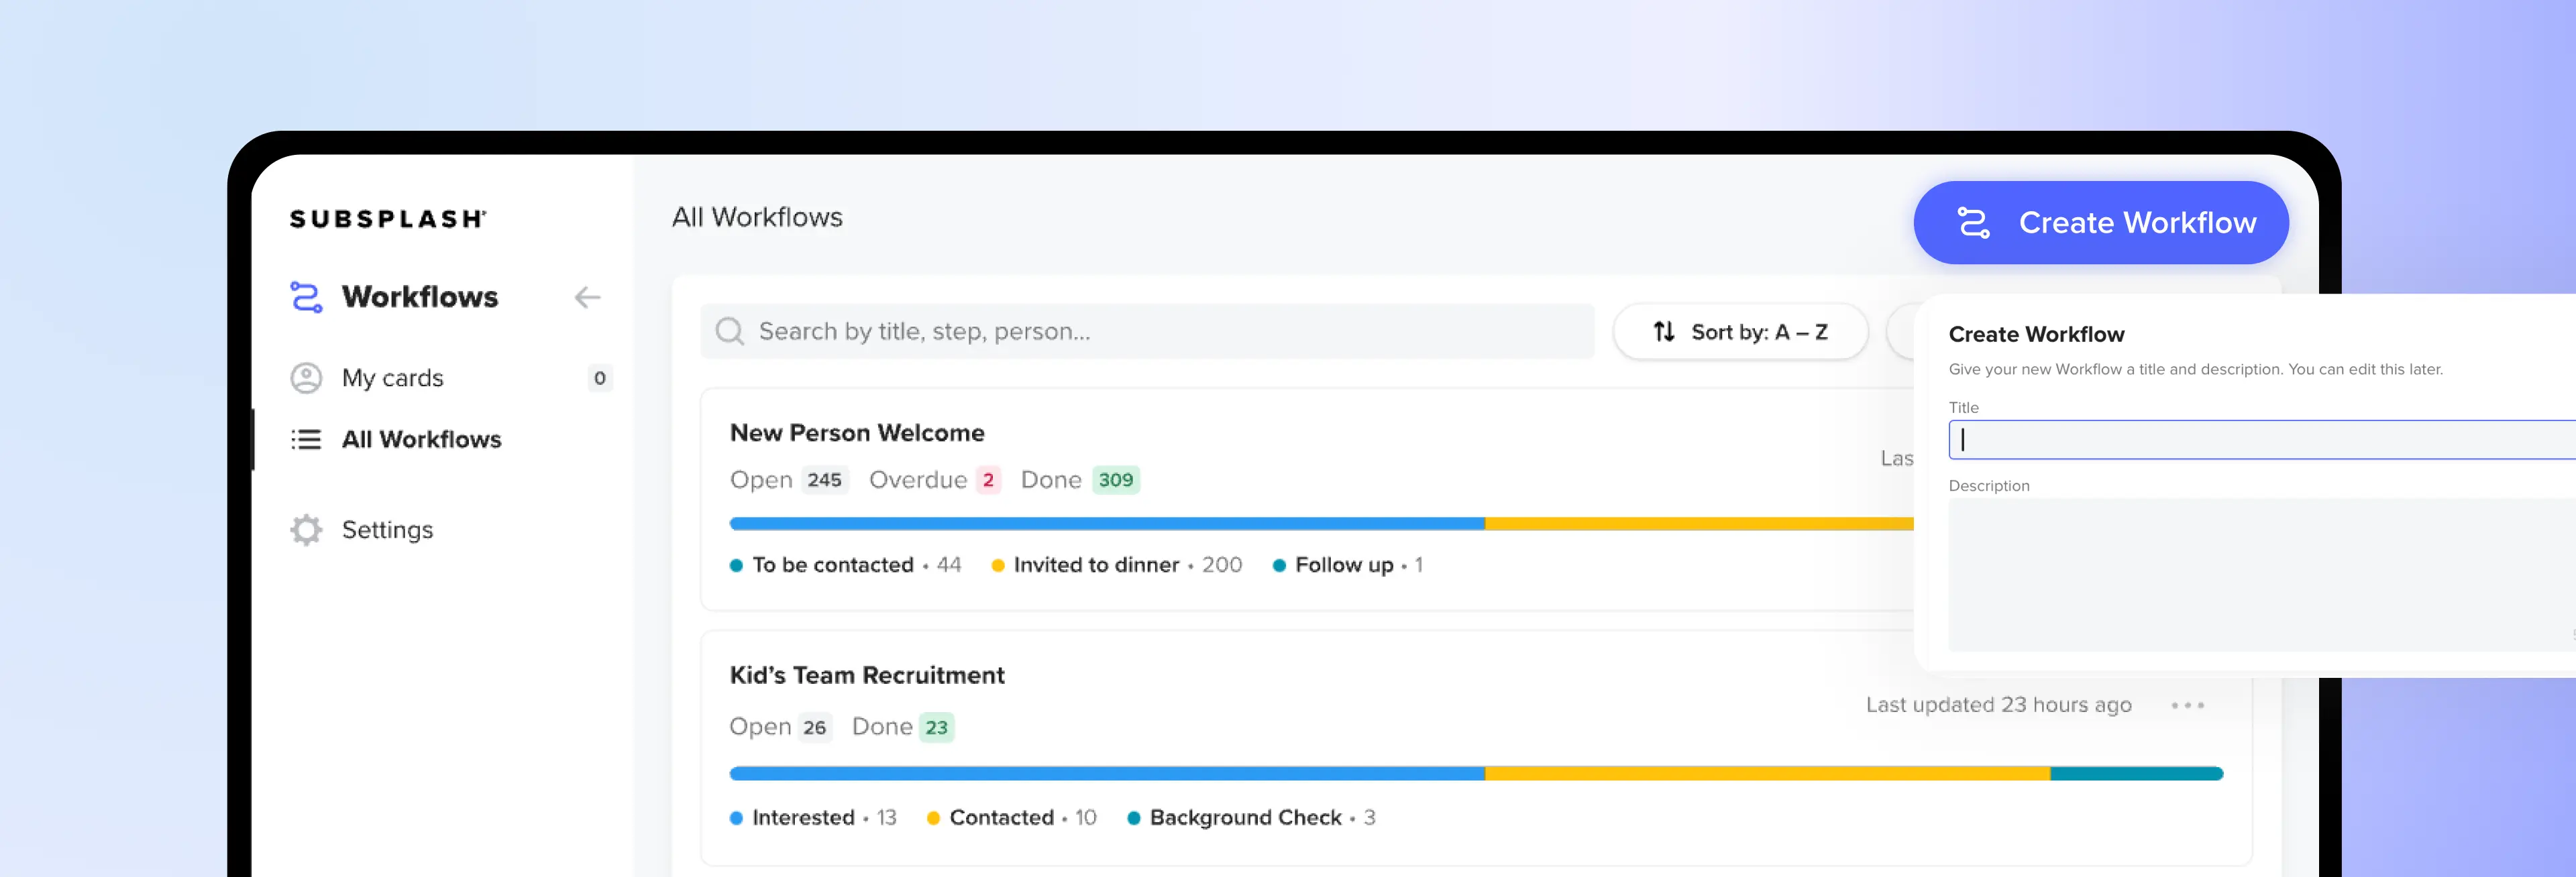Click the Description text area
This screenshot has width=2576, height=877.
point(2260,575)
